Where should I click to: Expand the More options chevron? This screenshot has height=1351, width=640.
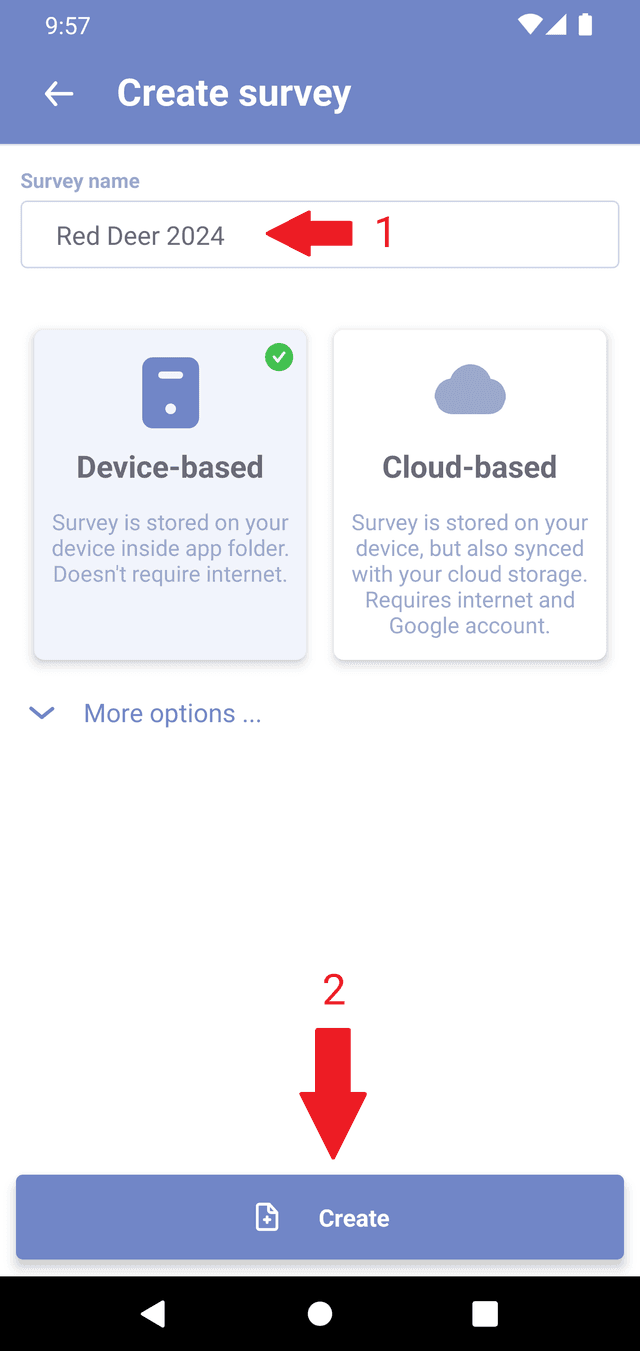(42, 713)
